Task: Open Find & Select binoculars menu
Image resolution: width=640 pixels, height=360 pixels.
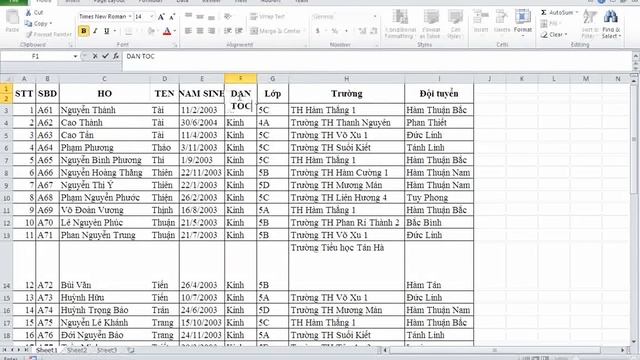Action: click(611, 24)
